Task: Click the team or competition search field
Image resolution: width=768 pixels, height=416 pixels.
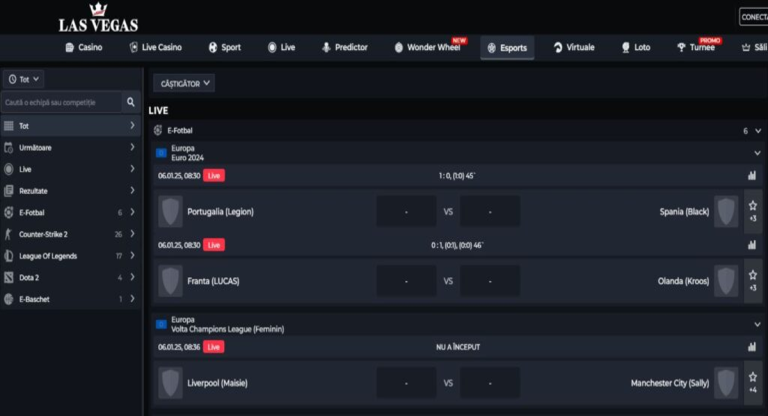Action: tap(62, 102)
